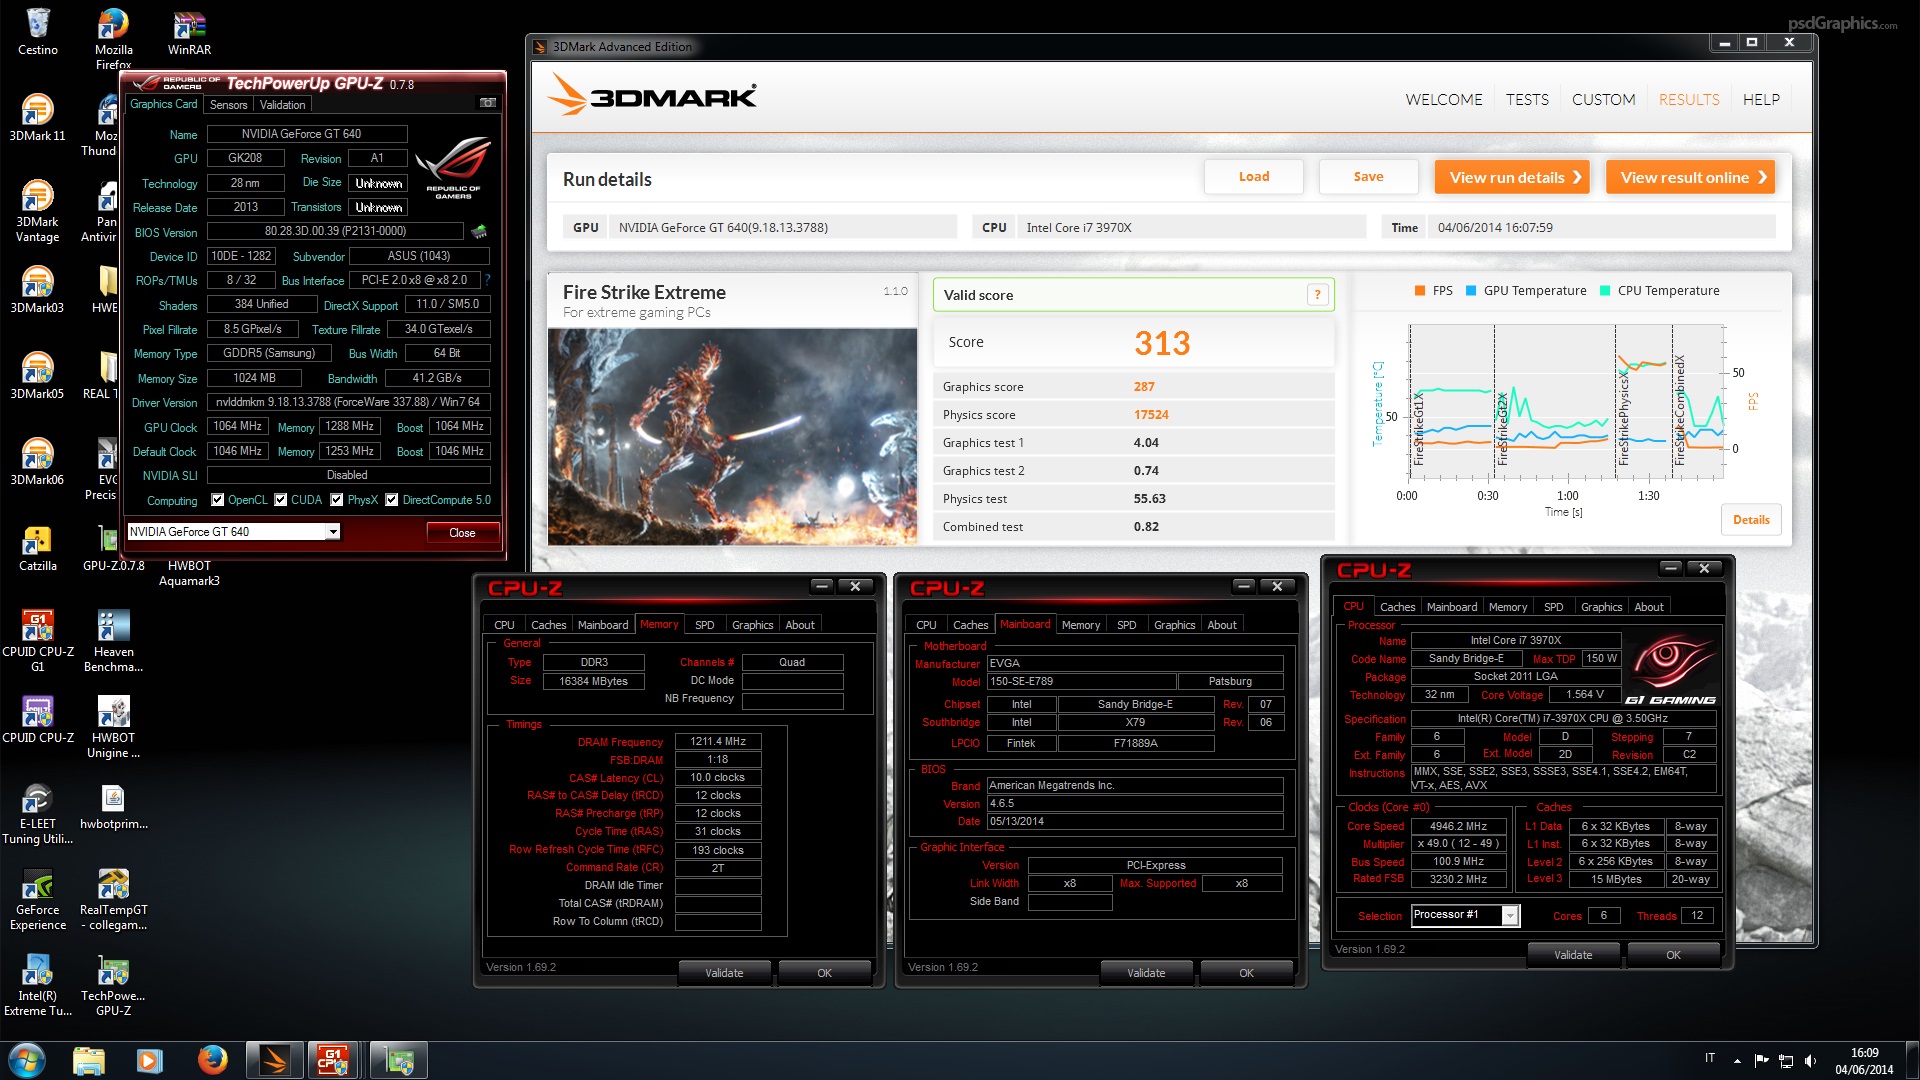The width and height of the screenshot is (1920, 1080).
Task: Open the volume icon in the system tray
Action: [x=1811, y=1060]
